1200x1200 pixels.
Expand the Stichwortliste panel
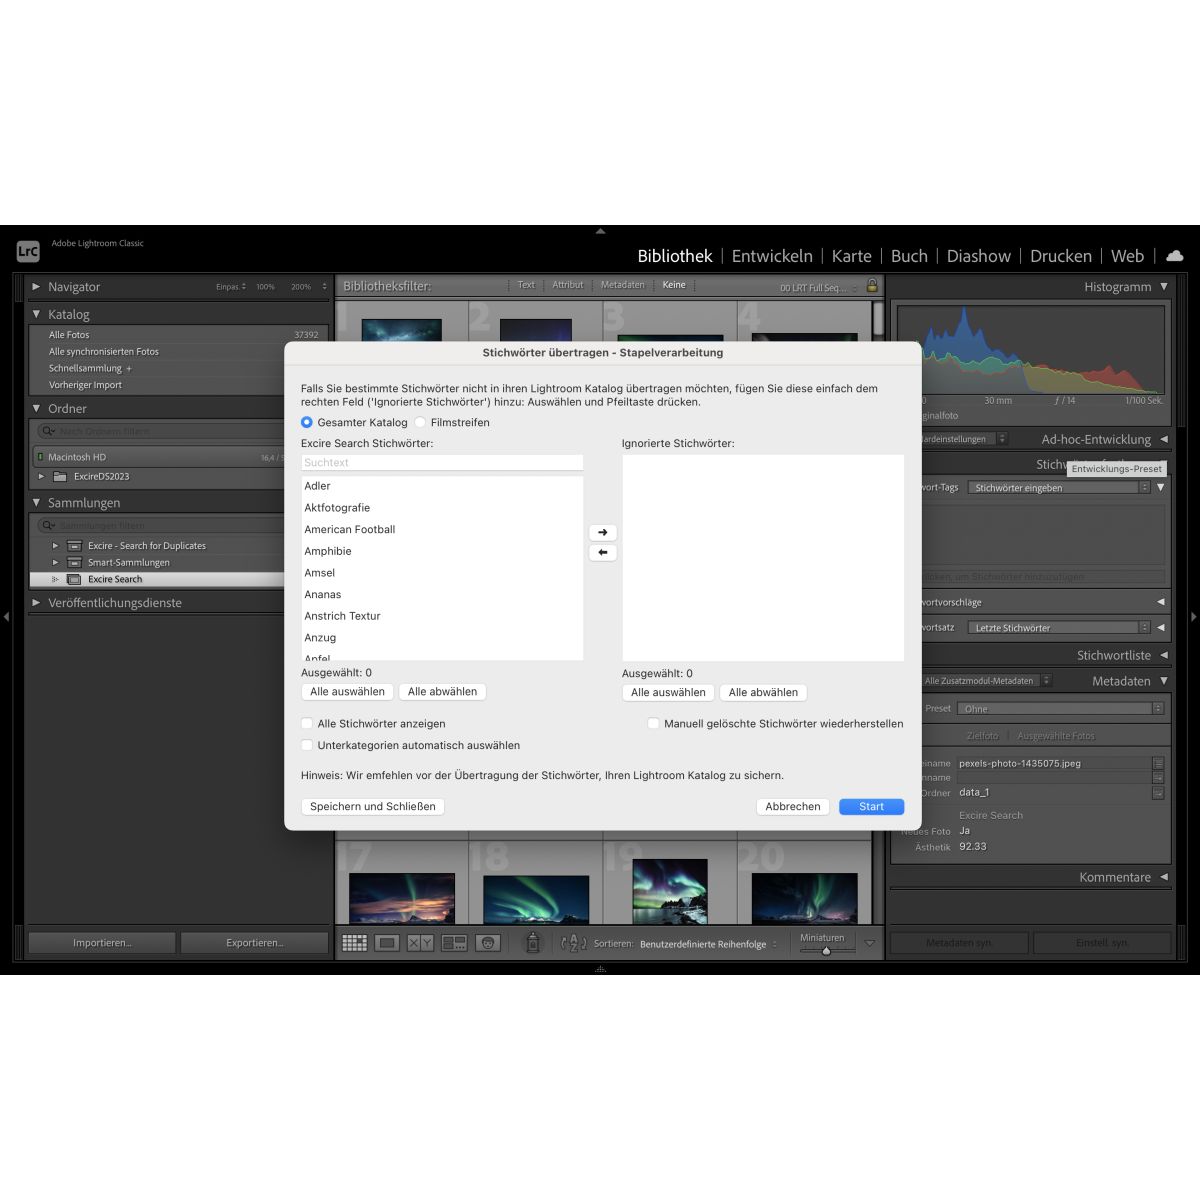[x=1162, y=655]
